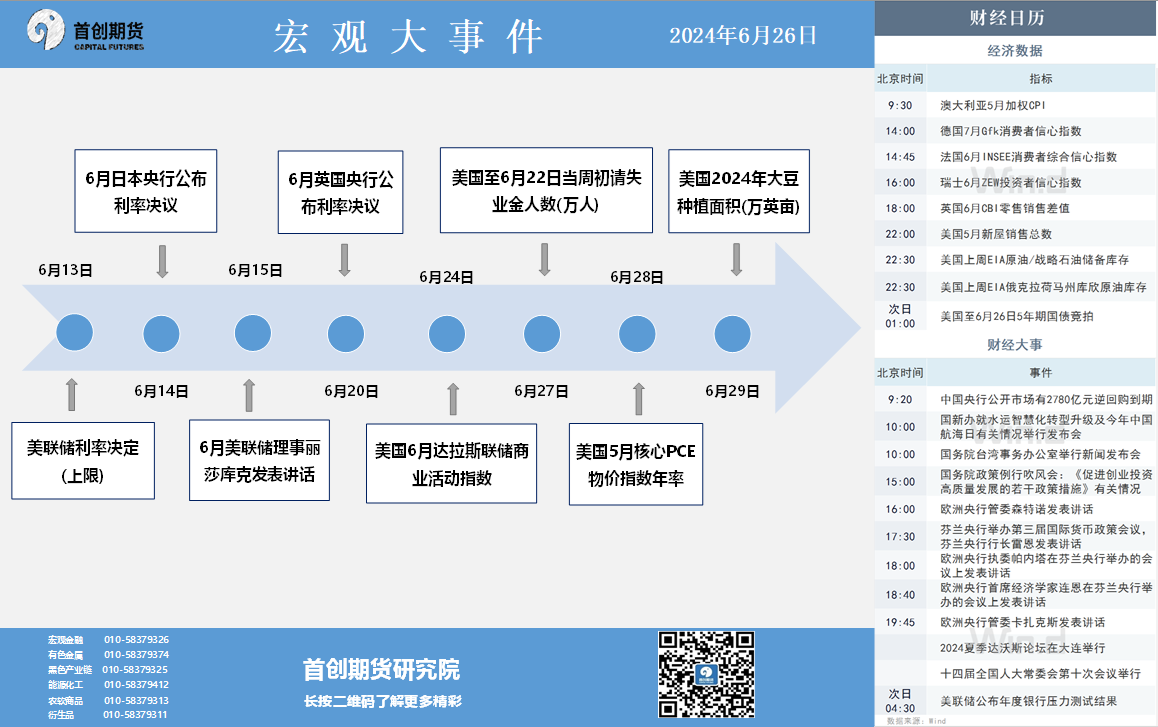This screenshot has width=1158, height=727.
Task: Click 长按二维码了解更多精彩 caption
Action: (x=383, y=701)
